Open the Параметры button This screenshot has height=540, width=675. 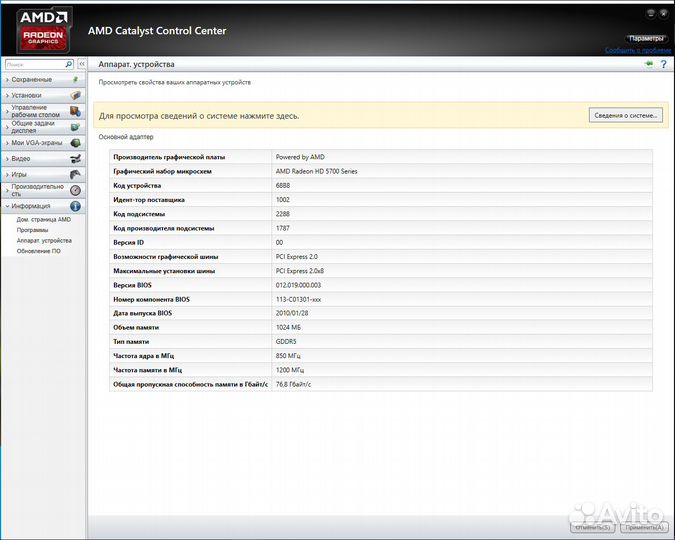[646, 39]
